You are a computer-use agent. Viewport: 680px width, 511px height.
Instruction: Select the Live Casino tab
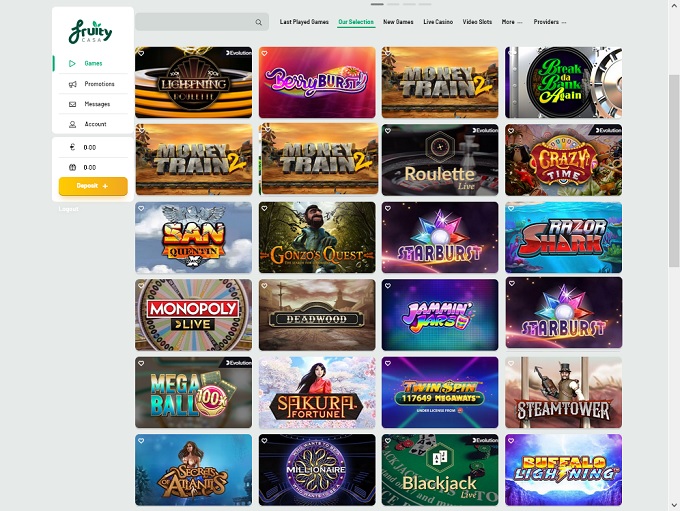point(438,22)
